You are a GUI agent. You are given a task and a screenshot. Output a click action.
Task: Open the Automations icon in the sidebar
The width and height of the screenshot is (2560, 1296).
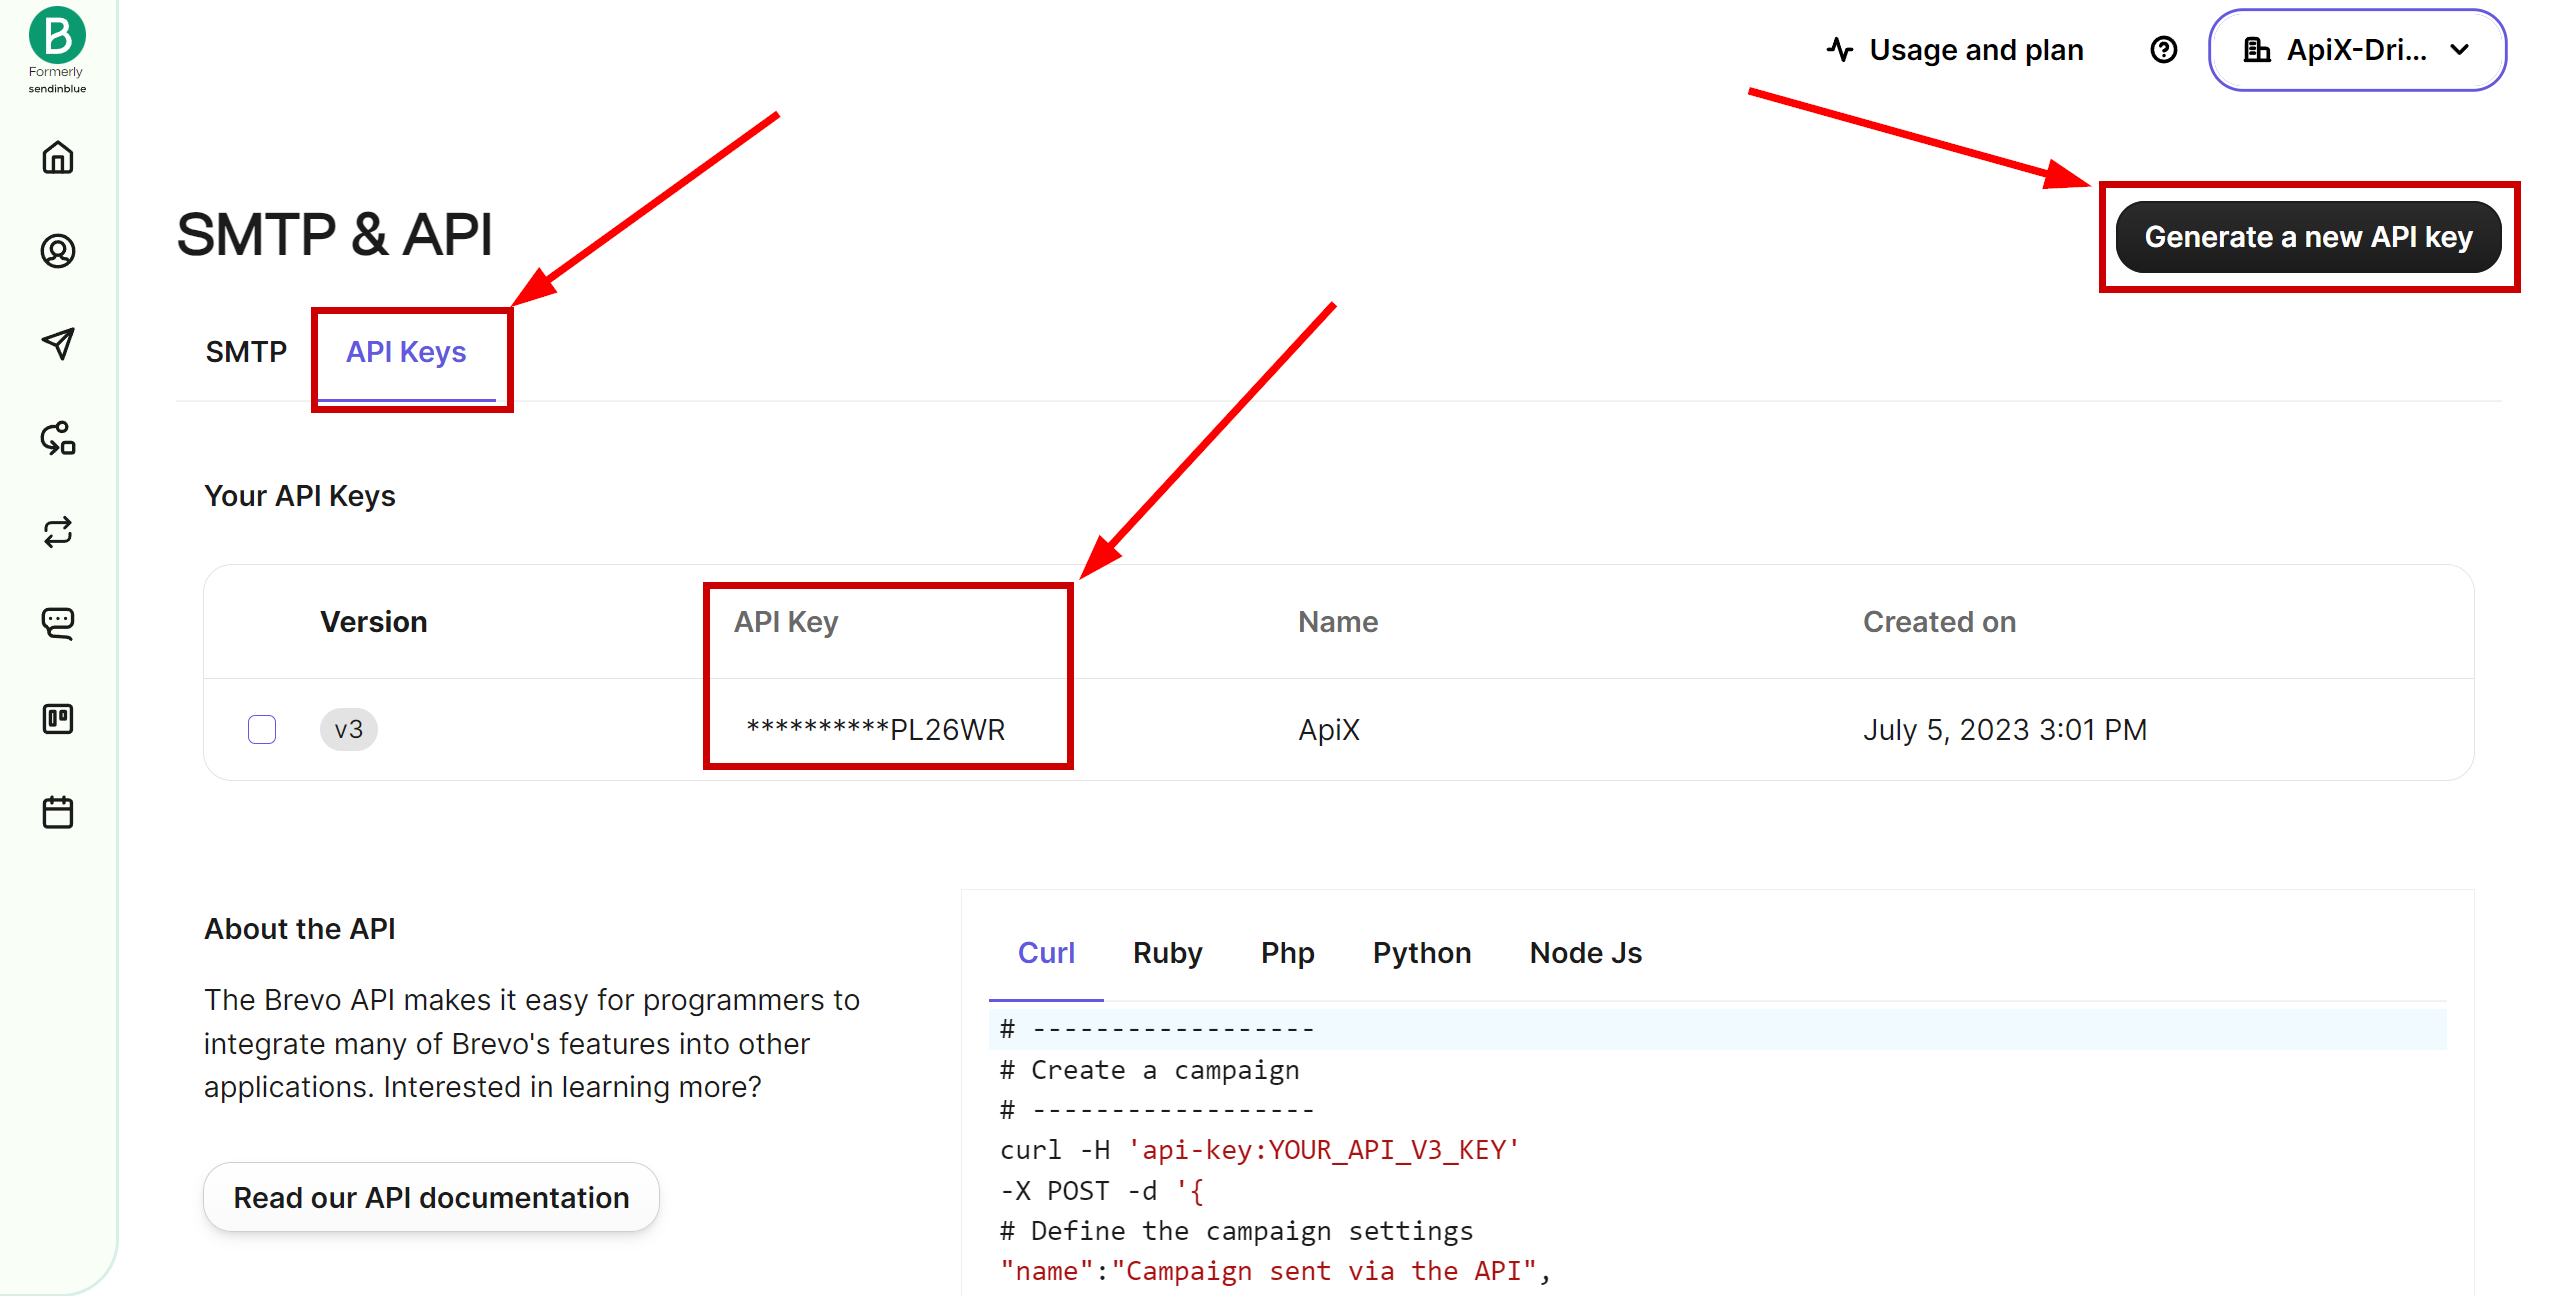click(58, 438)
